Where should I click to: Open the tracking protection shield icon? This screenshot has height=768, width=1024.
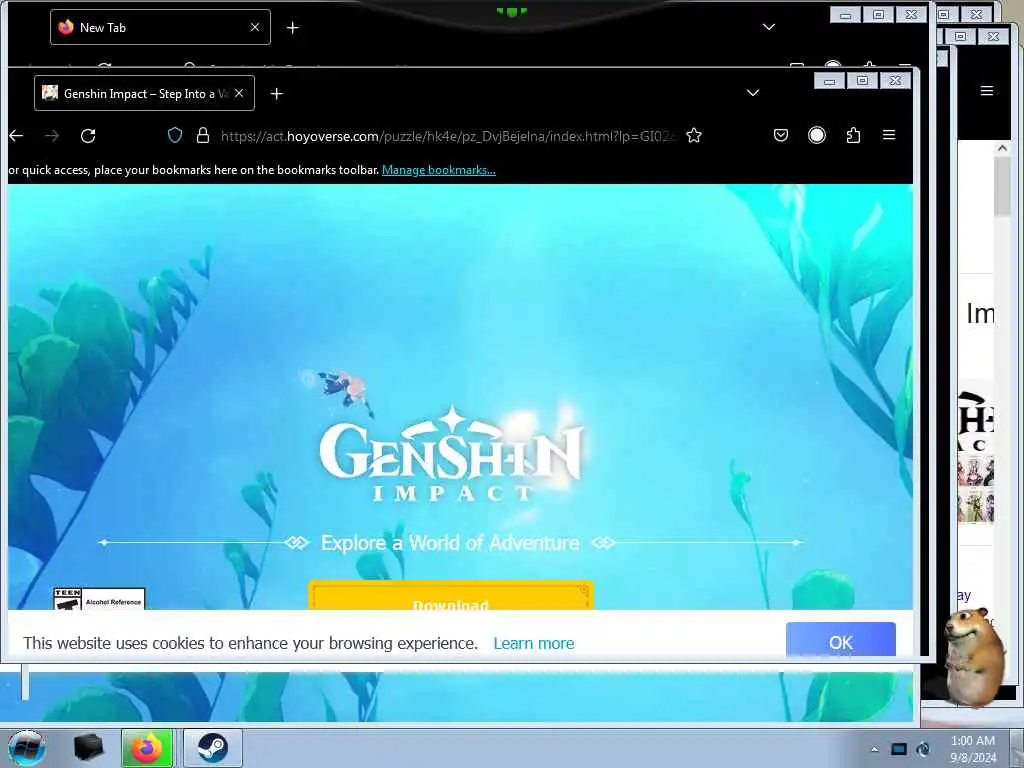pyautogui.click(x=175, y=135)
